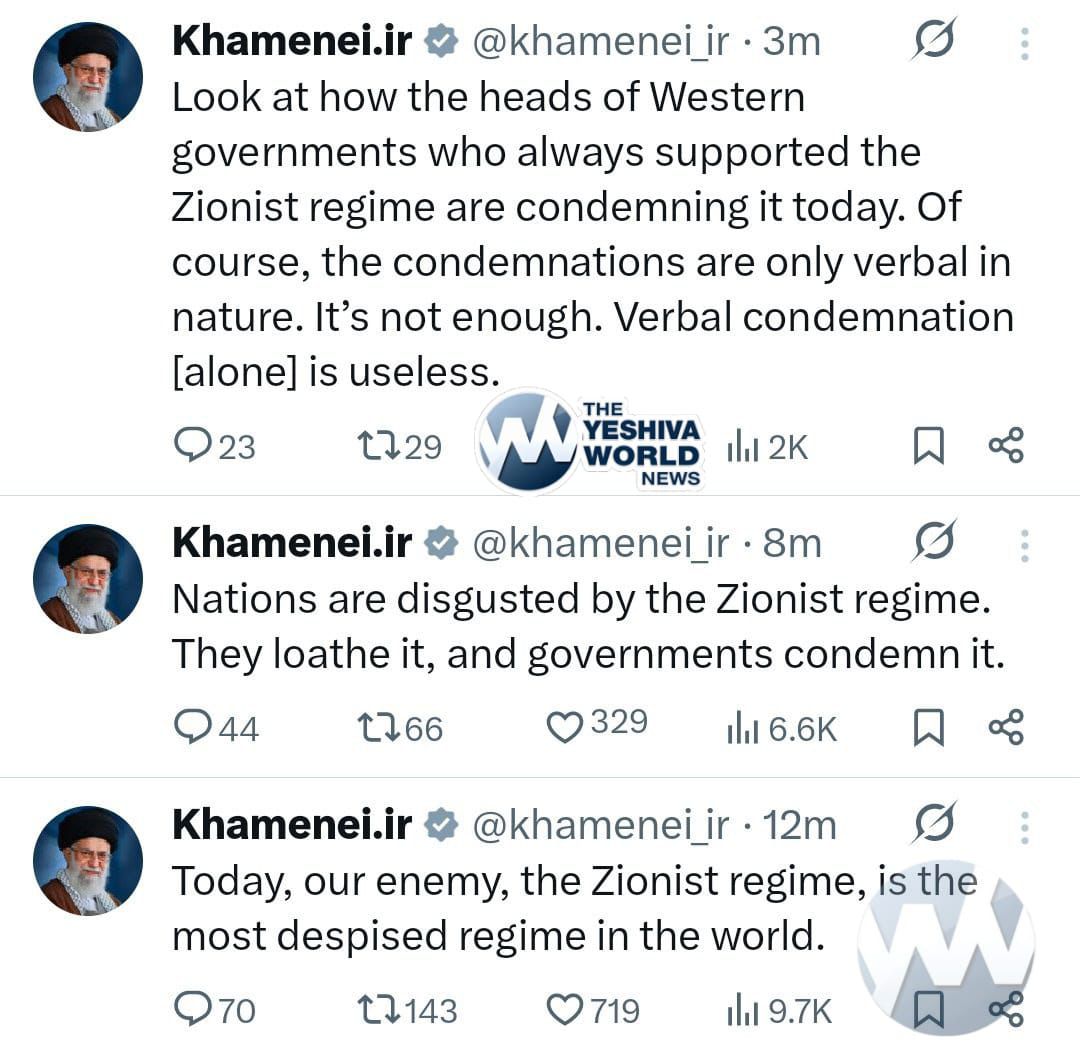Click the 12m timestamp on the bottom tweet
Viewport: 1080px width, 1052px height.
(799, 825)
